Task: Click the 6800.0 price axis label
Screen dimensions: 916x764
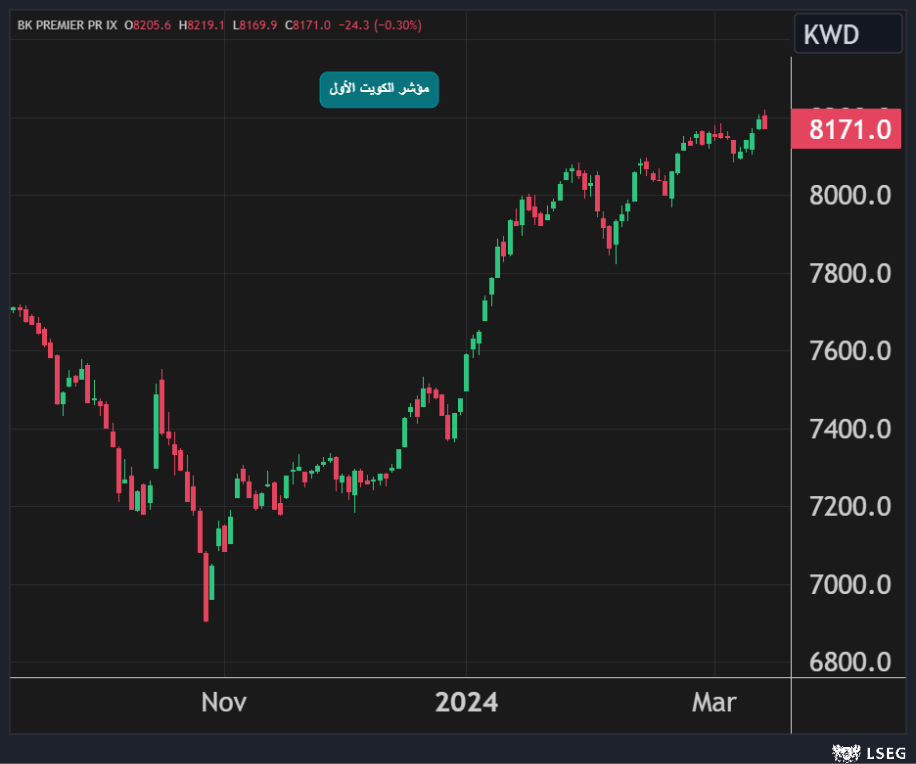Action: 849,662
